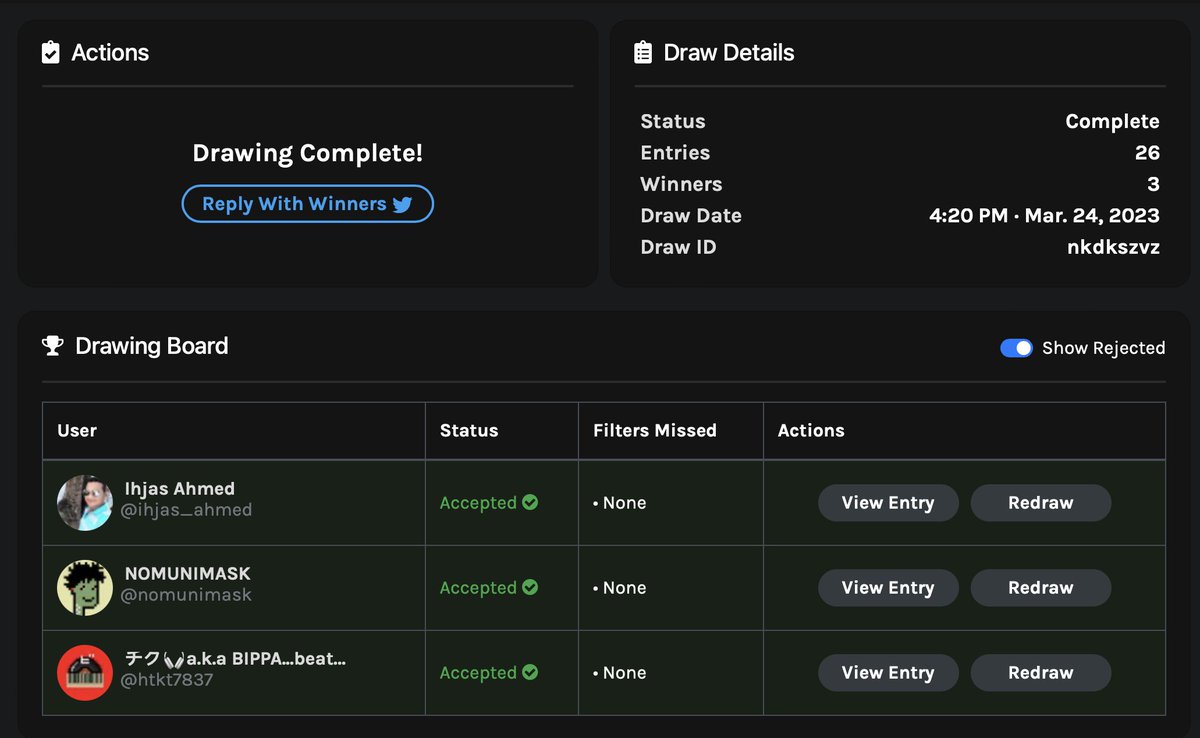Click the Drawing Complete! message

pos(308,153)
